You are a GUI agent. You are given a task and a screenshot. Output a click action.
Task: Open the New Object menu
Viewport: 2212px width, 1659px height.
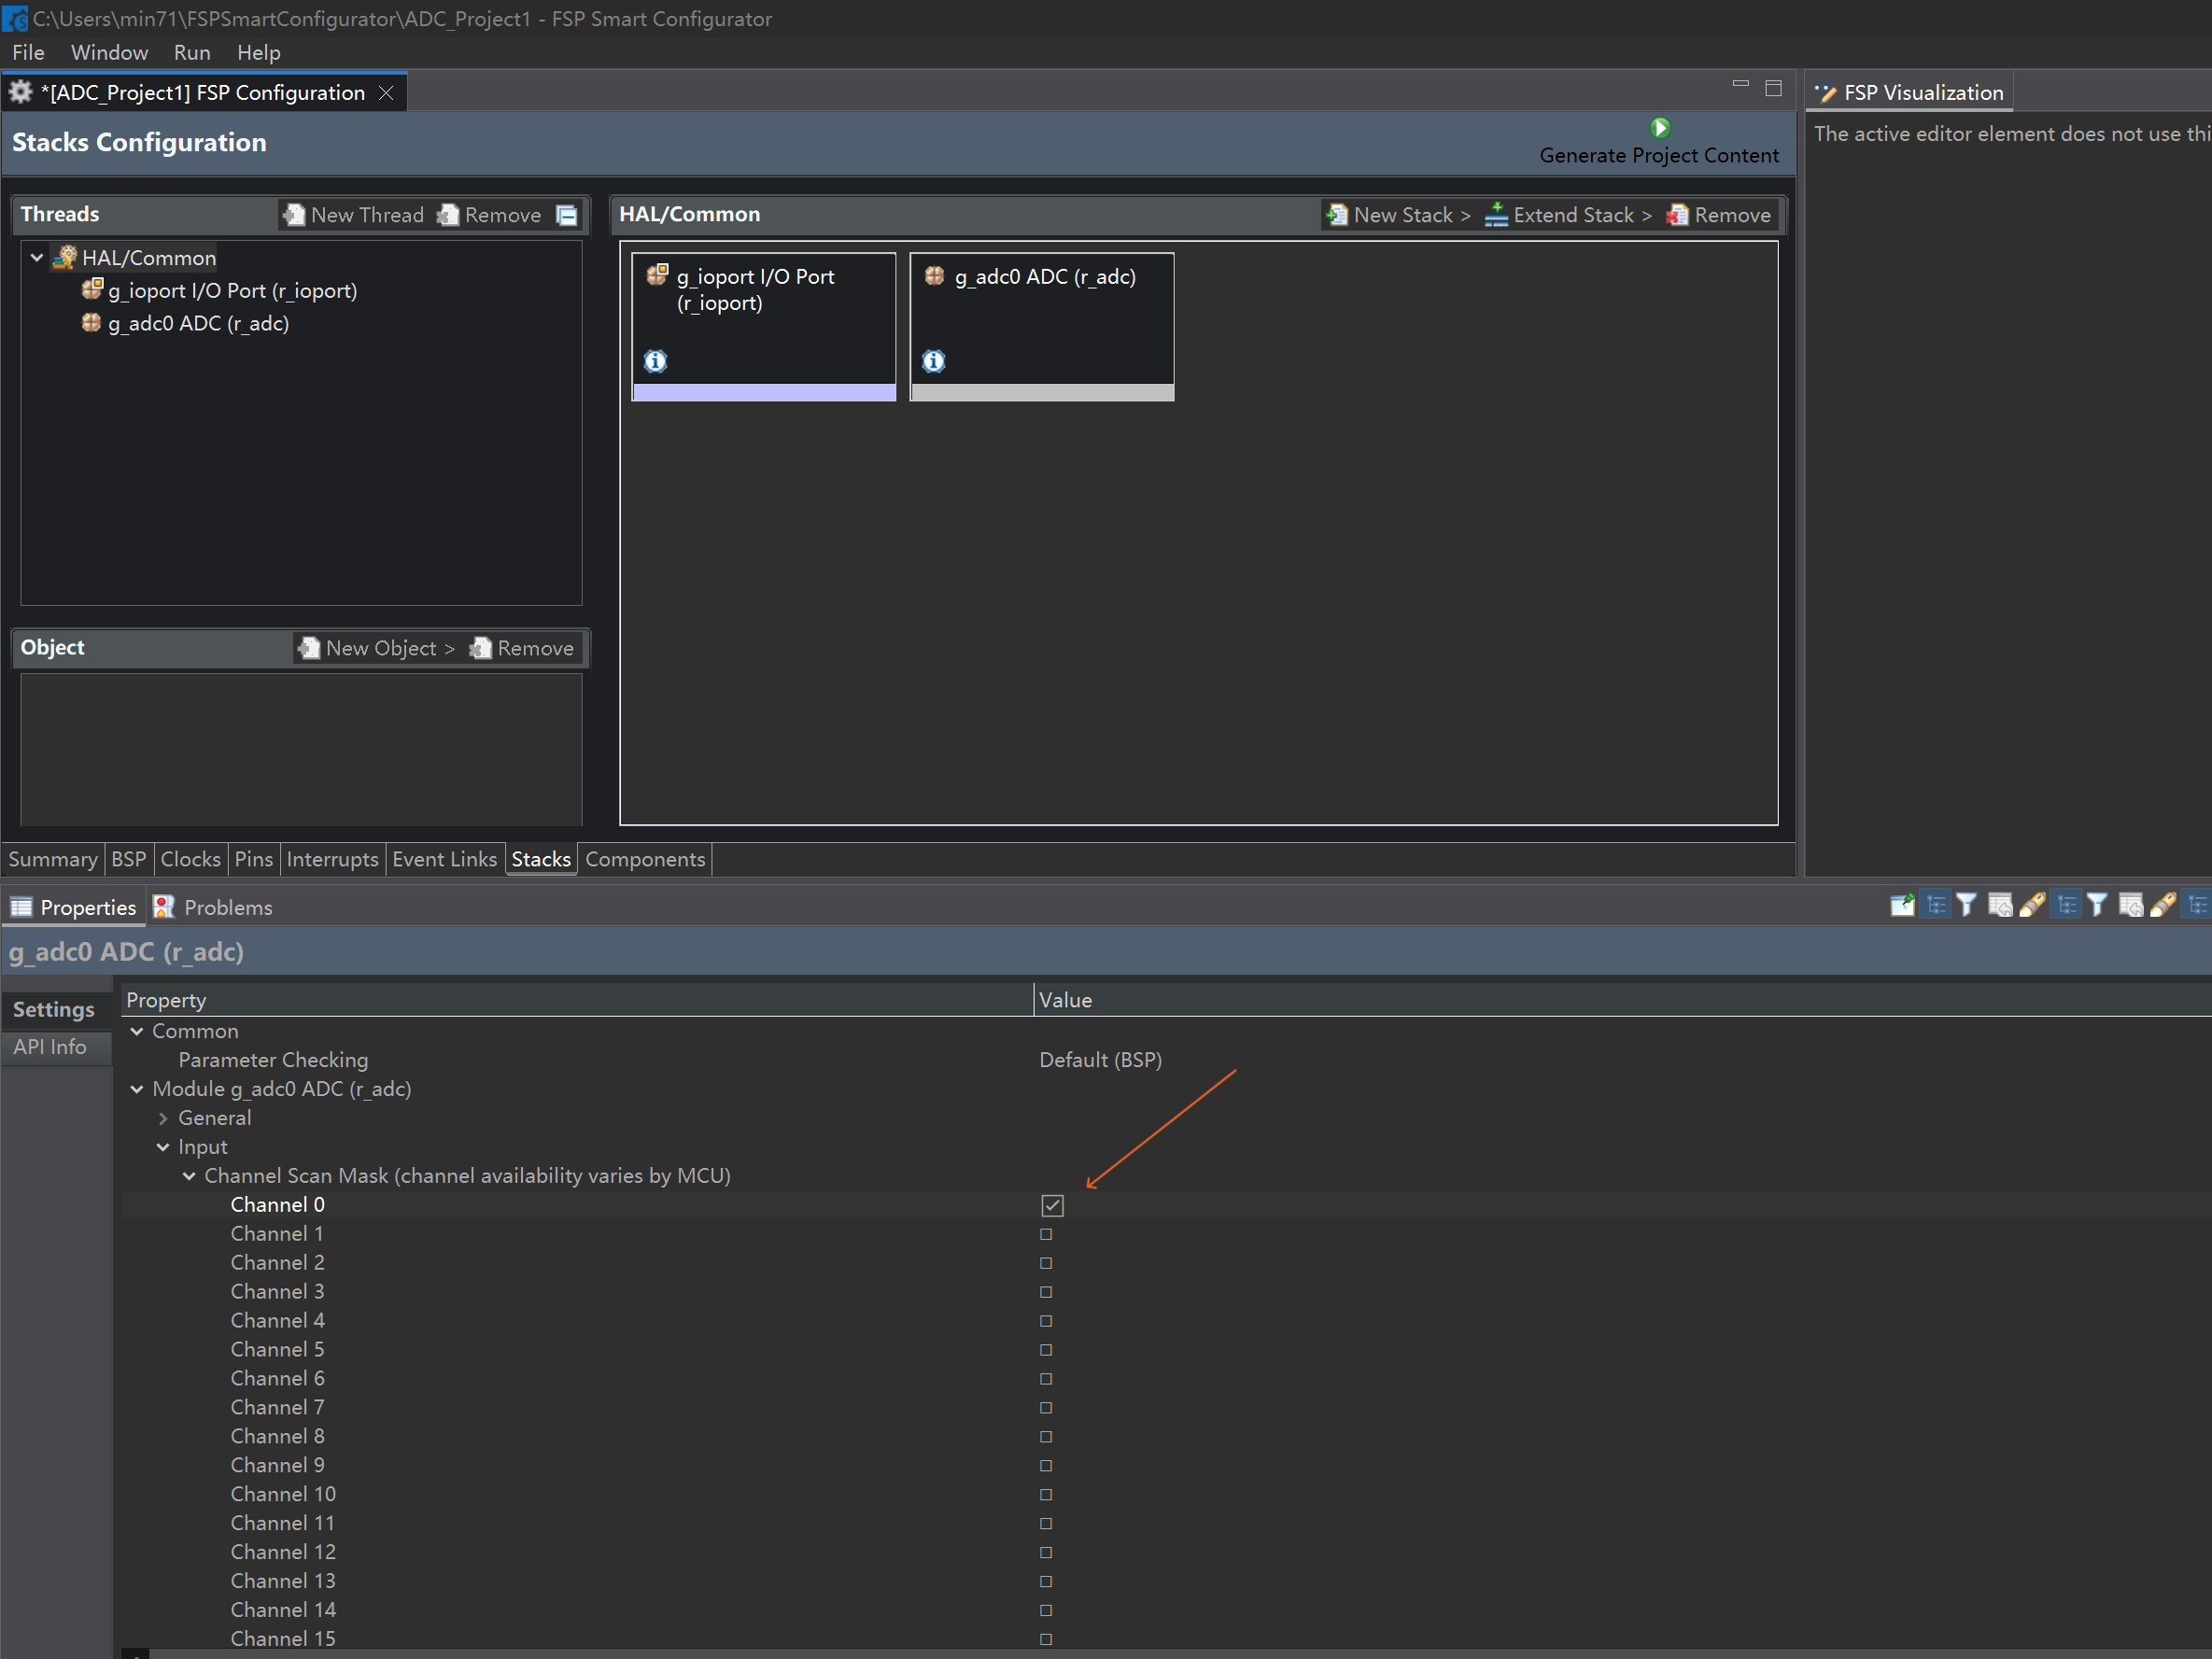pos(376,648)
